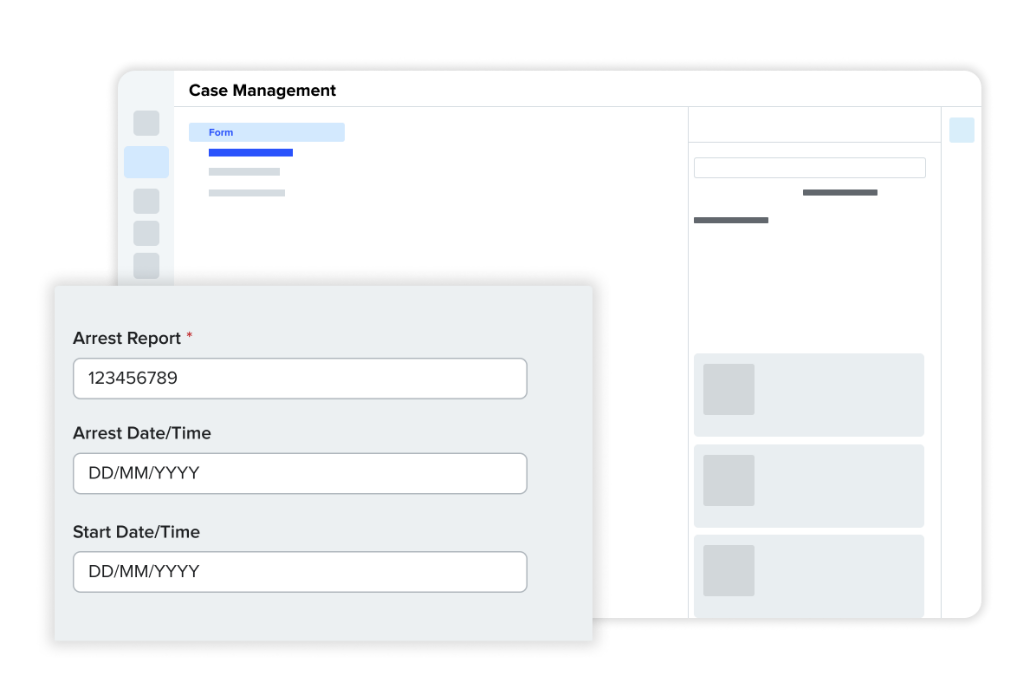Click the search box atop the right panel
The height and width of the screenshot is (692, 1034).
tap(809, 167)
